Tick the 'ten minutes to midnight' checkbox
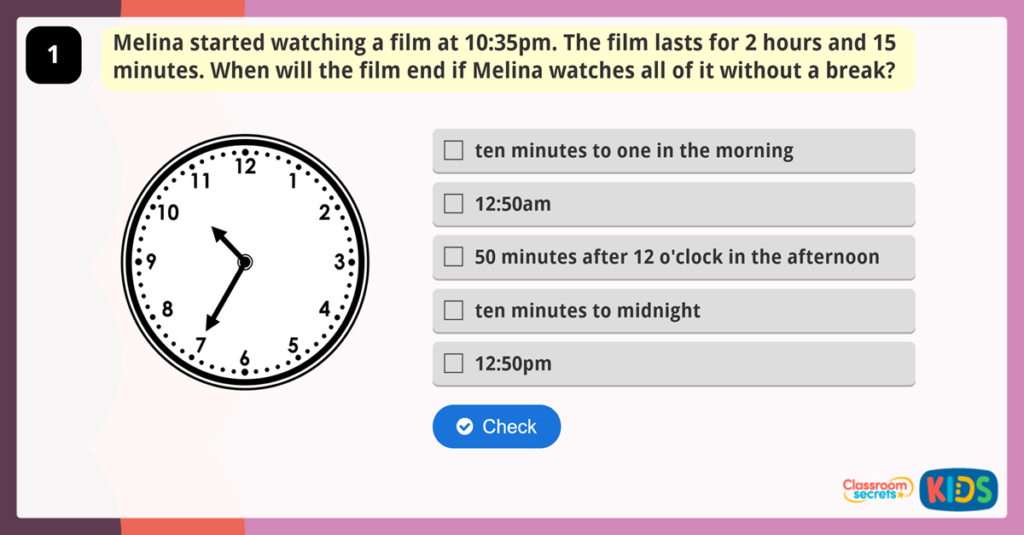The width and height of the screenshot is (1024, 535). click(x=454, y=310)
